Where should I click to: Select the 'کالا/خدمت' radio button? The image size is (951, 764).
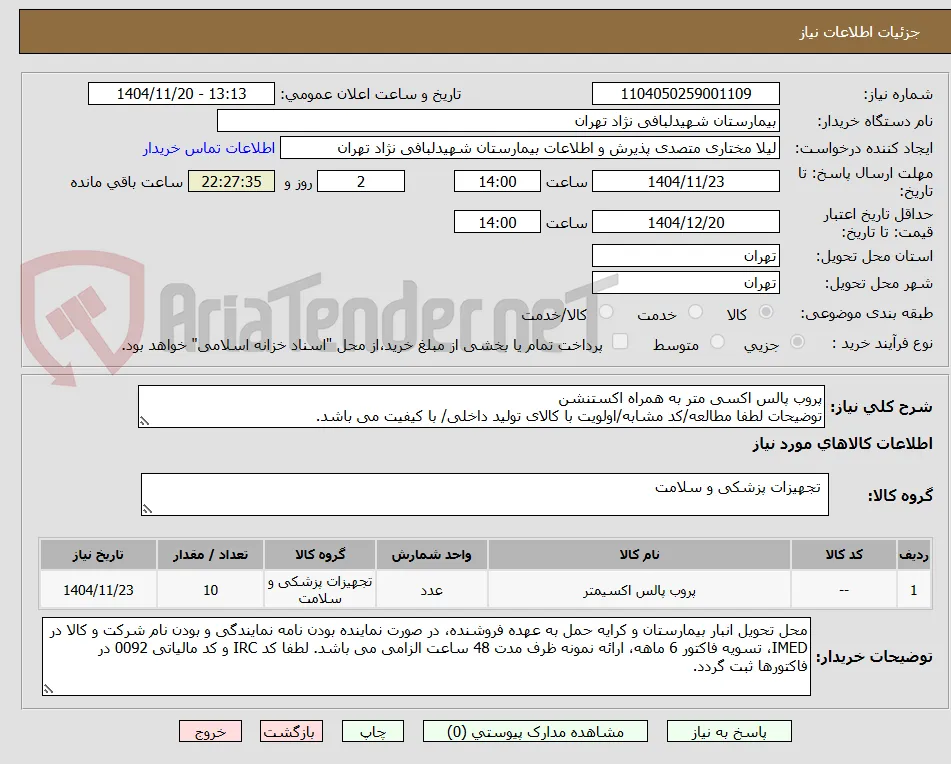coord(606,312)
